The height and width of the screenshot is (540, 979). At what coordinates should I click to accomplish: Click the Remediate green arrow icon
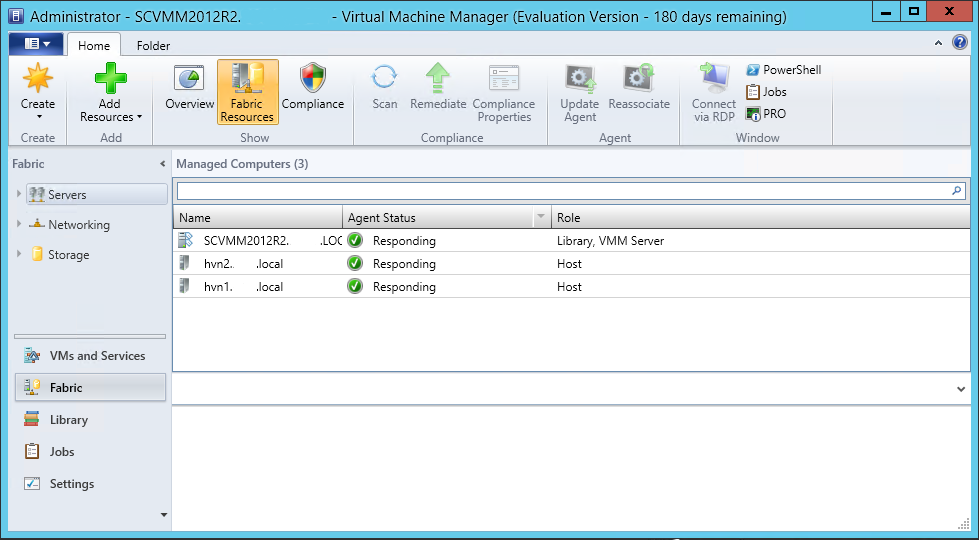438,78
